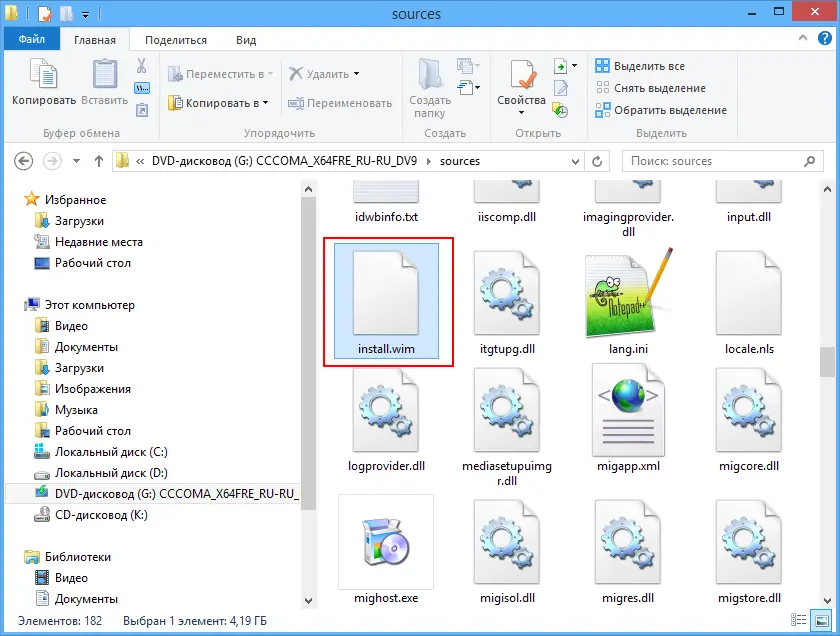Click the Вставить clipboard icon
The height and width of the screenshot is (636, 840).
[104, 76]
